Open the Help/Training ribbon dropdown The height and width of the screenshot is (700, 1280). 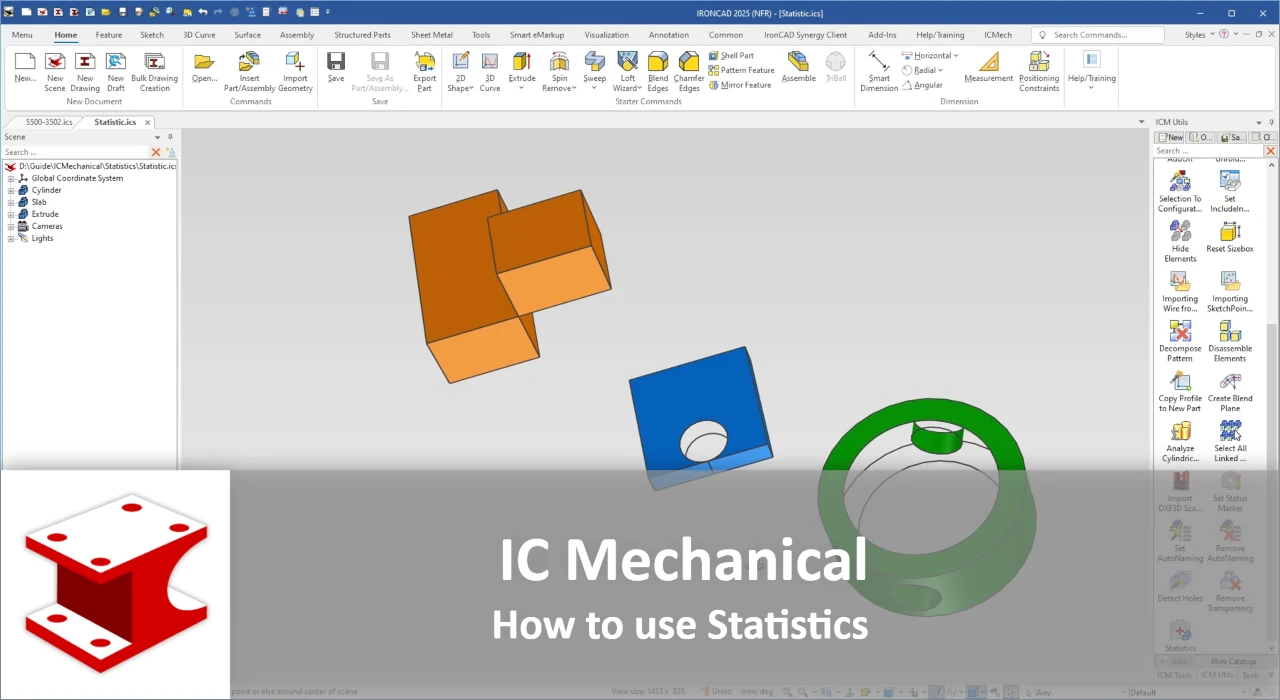1091,88
